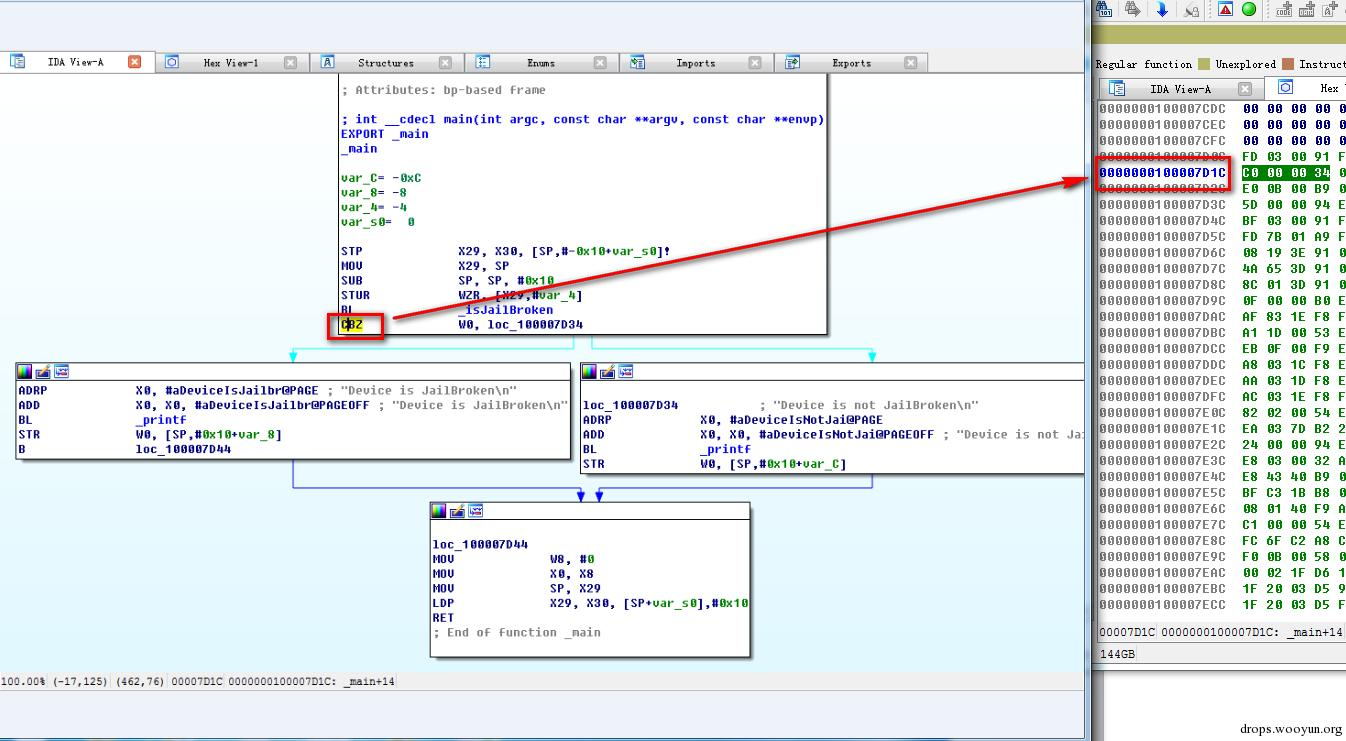This screenshot has width=1346, height=741.
Task: Click the highlighted C0 hex byte
Action: tap(1251, 173)
